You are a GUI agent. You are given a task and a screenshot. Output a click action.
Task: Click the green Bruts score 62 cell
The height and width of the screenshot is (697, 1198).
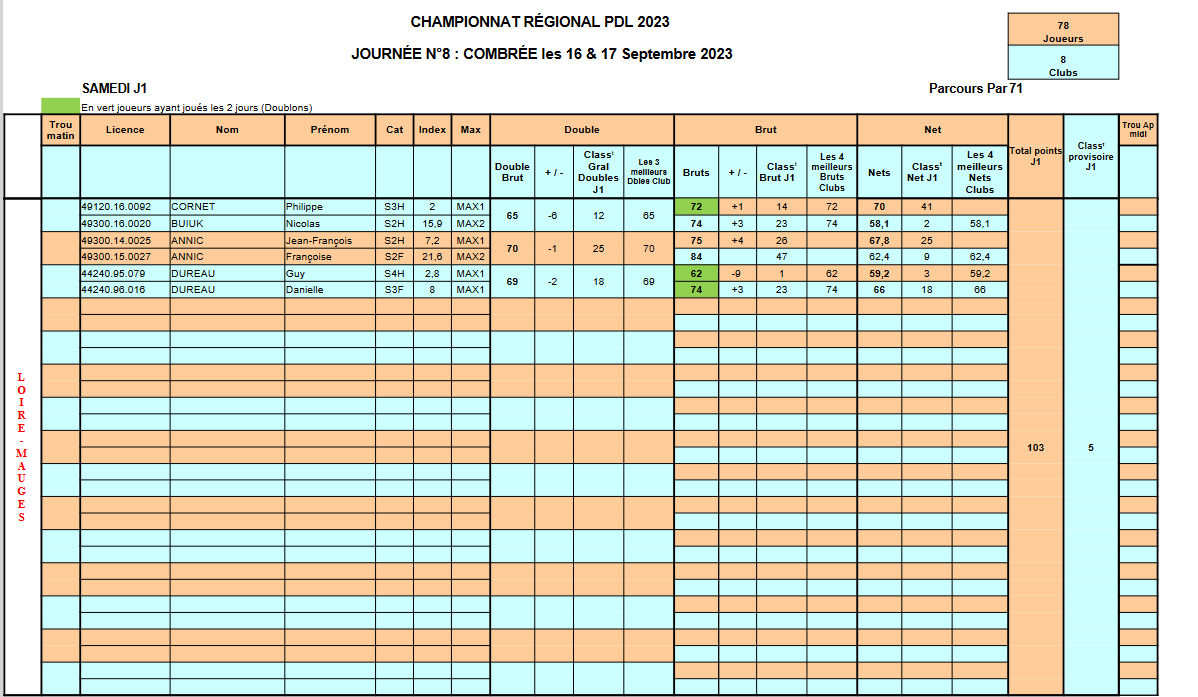(696, 274)
